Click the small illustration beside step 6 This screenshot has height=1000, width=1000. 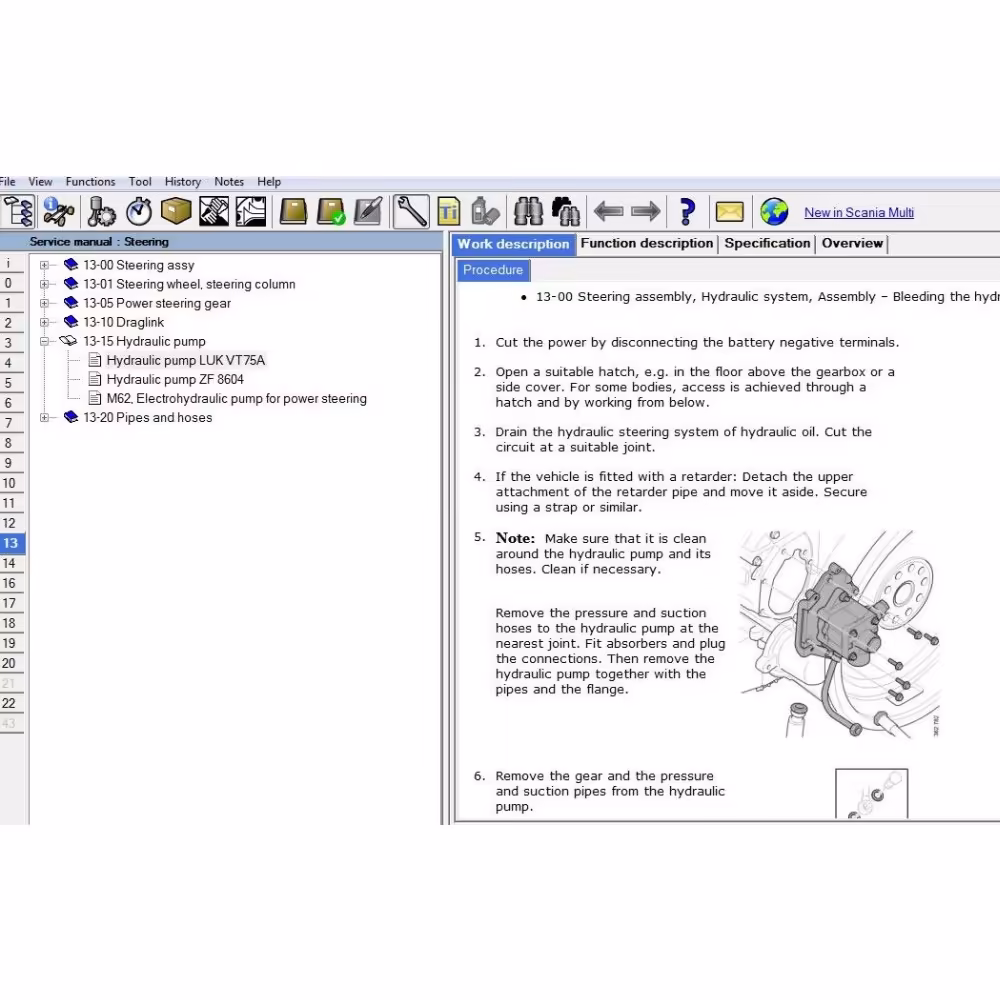871,793
